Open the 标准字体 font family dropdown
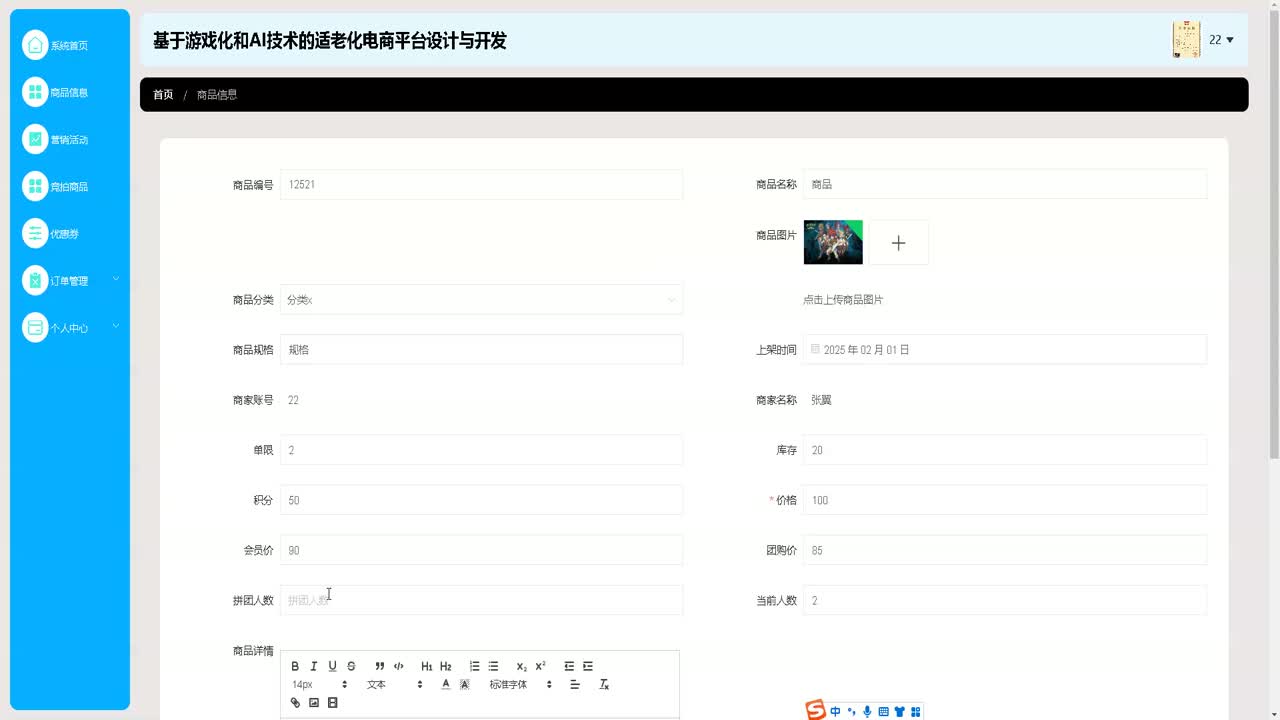 (x=520, y=685)
